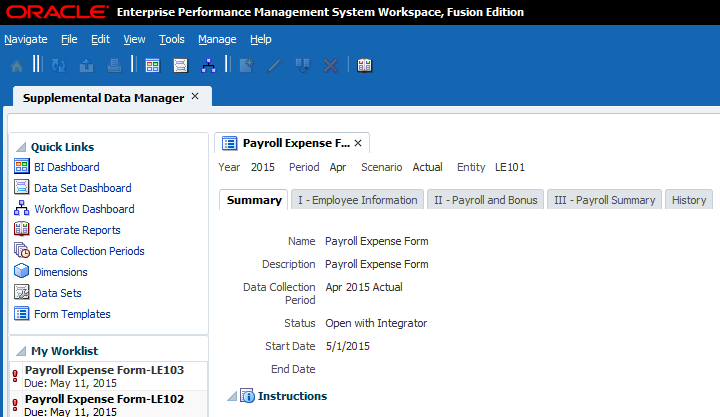Click the alert icon for Payroll Expense Form-LE103

(x=15, y=376)
